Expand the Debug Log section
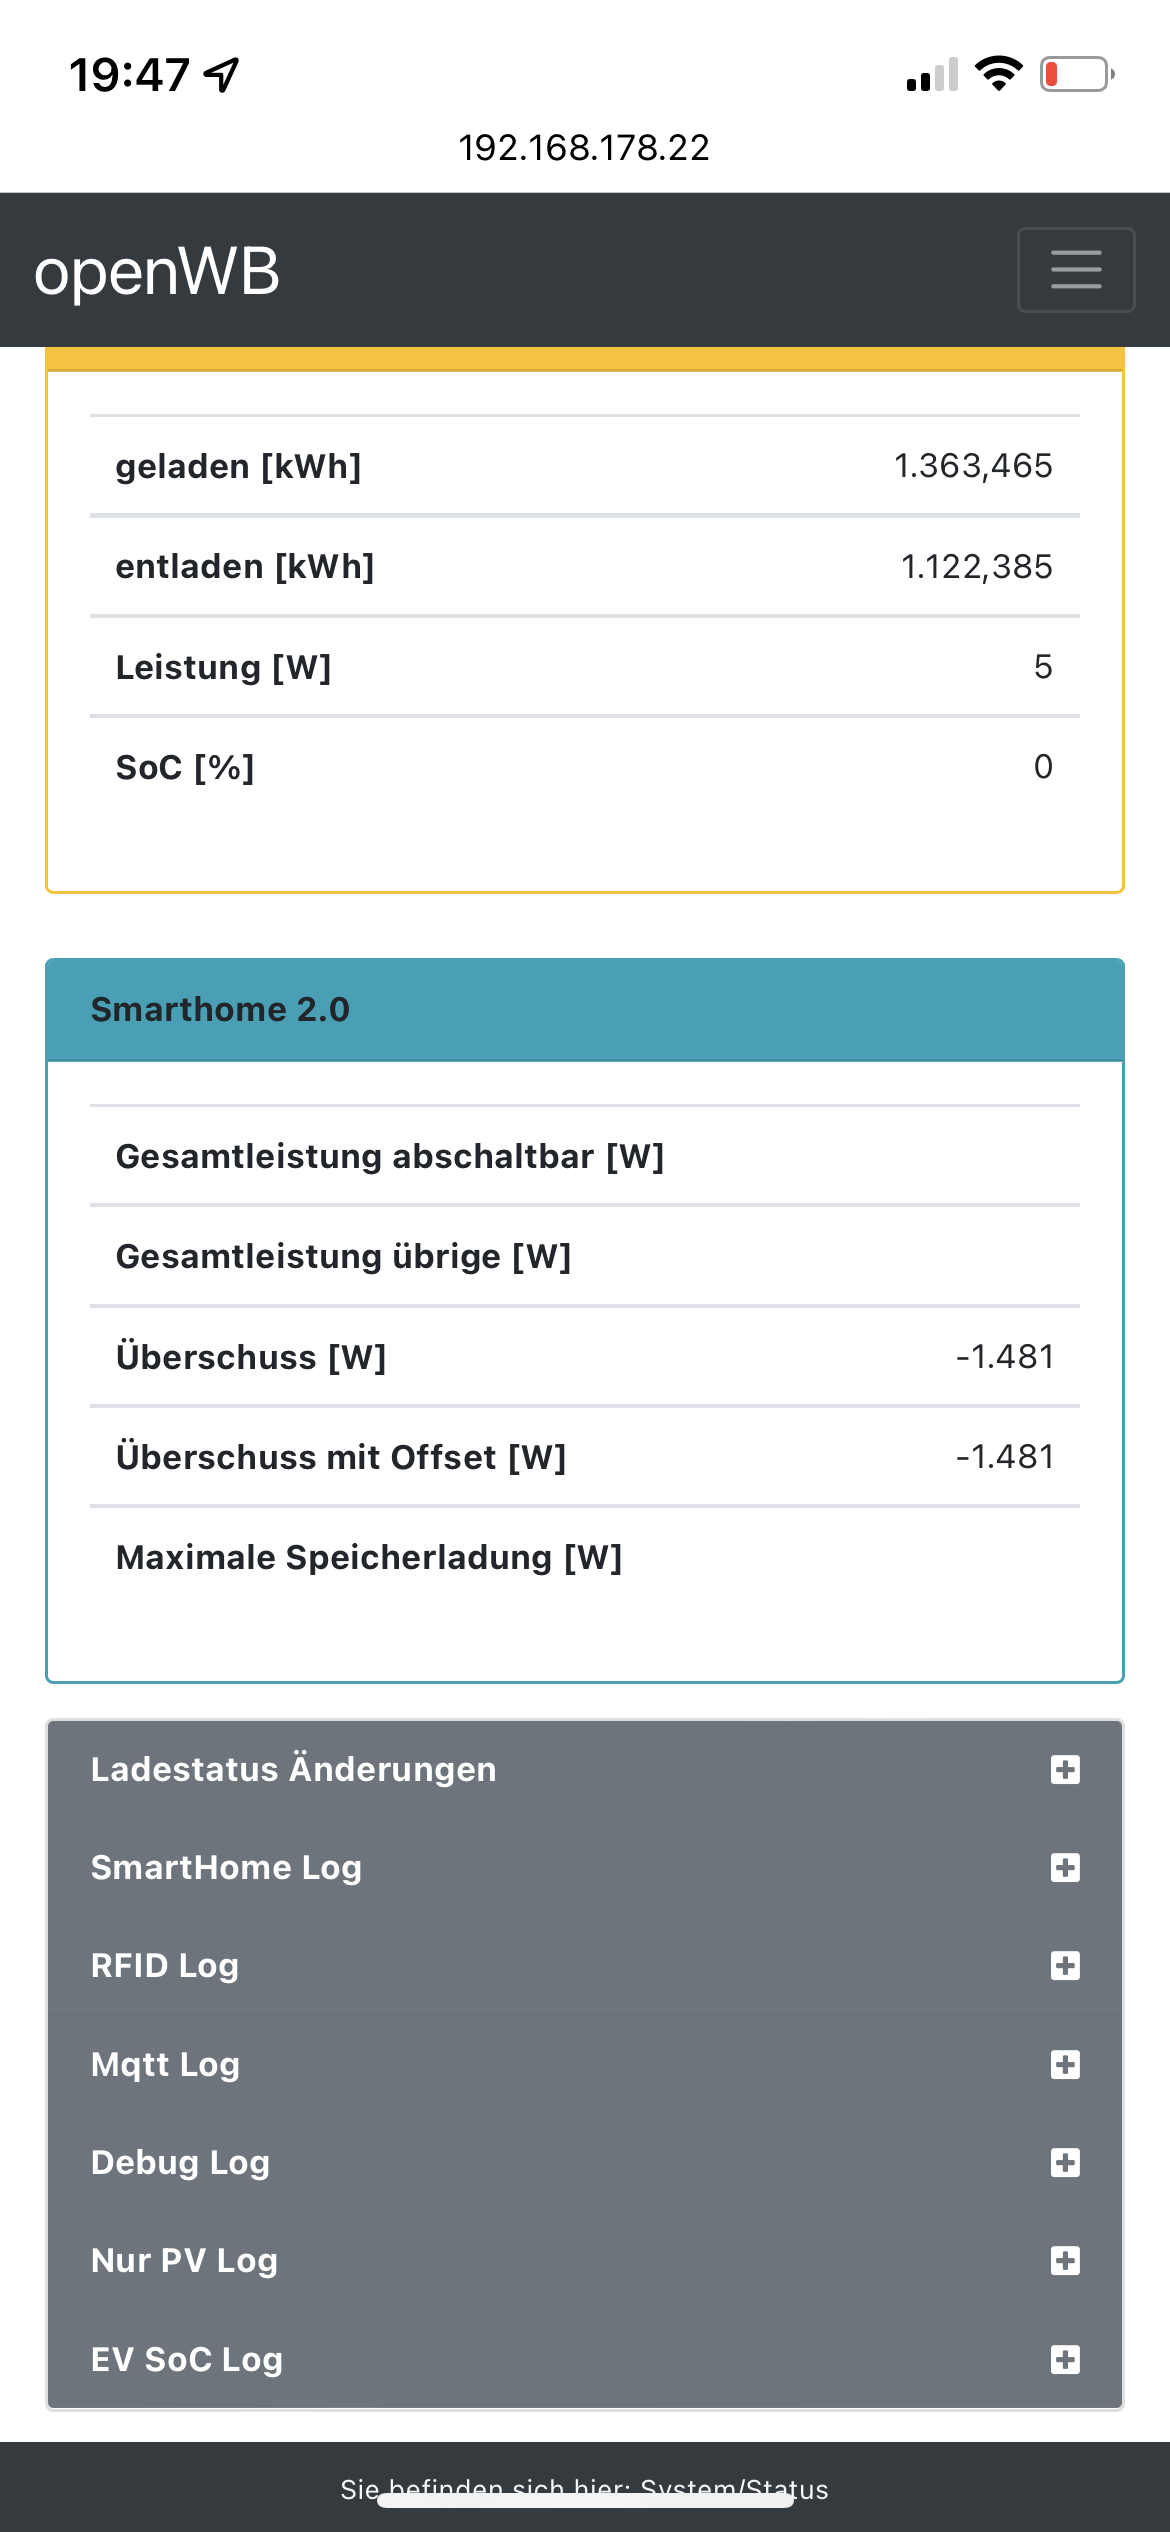 tap(180, 2163)
